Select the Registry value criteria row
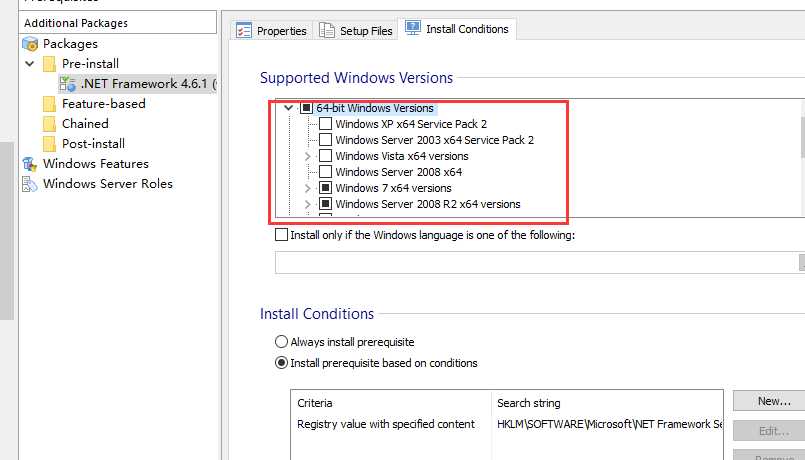 click(386, 424)
